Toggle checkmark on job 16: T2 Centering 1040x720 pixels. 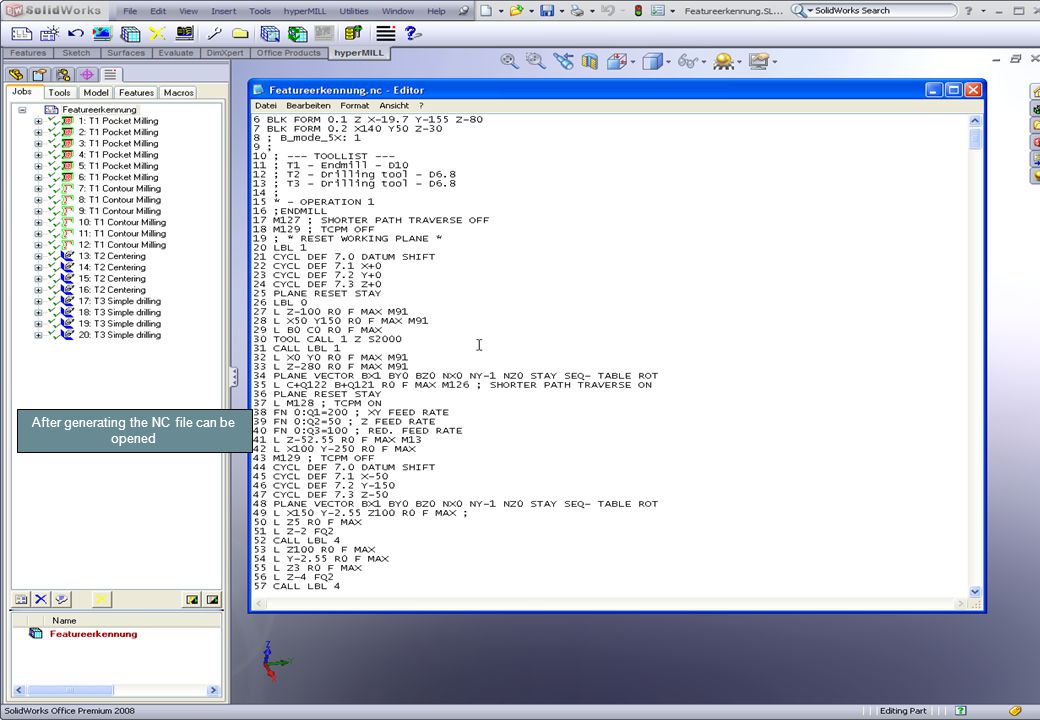click(x=54, y=290)
